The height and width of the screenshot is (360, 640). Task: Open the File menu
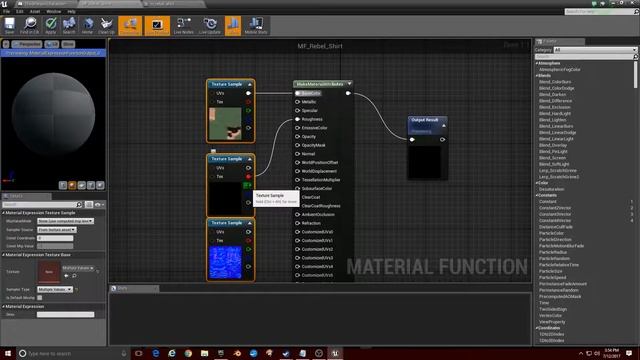click(7, 11)
